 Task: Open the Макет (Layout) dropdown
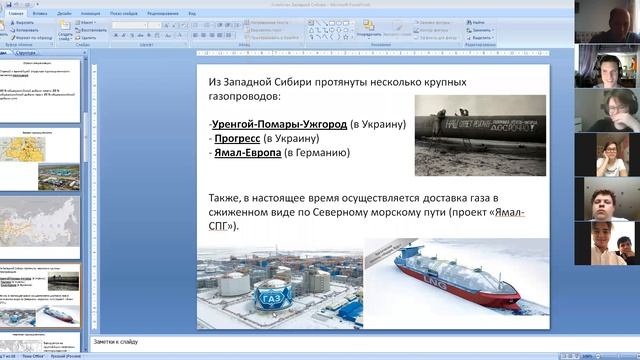coord(86,23)
